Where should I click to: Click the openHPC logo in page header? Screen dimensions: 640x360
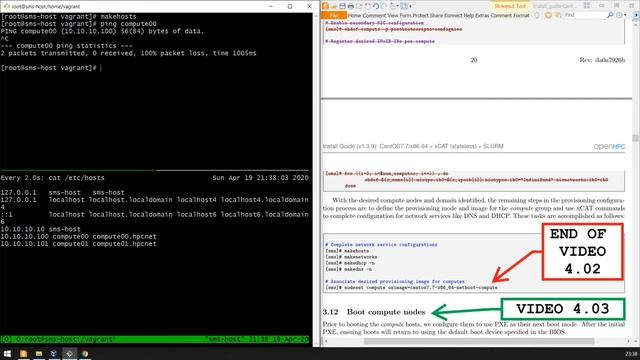[609, 146]
